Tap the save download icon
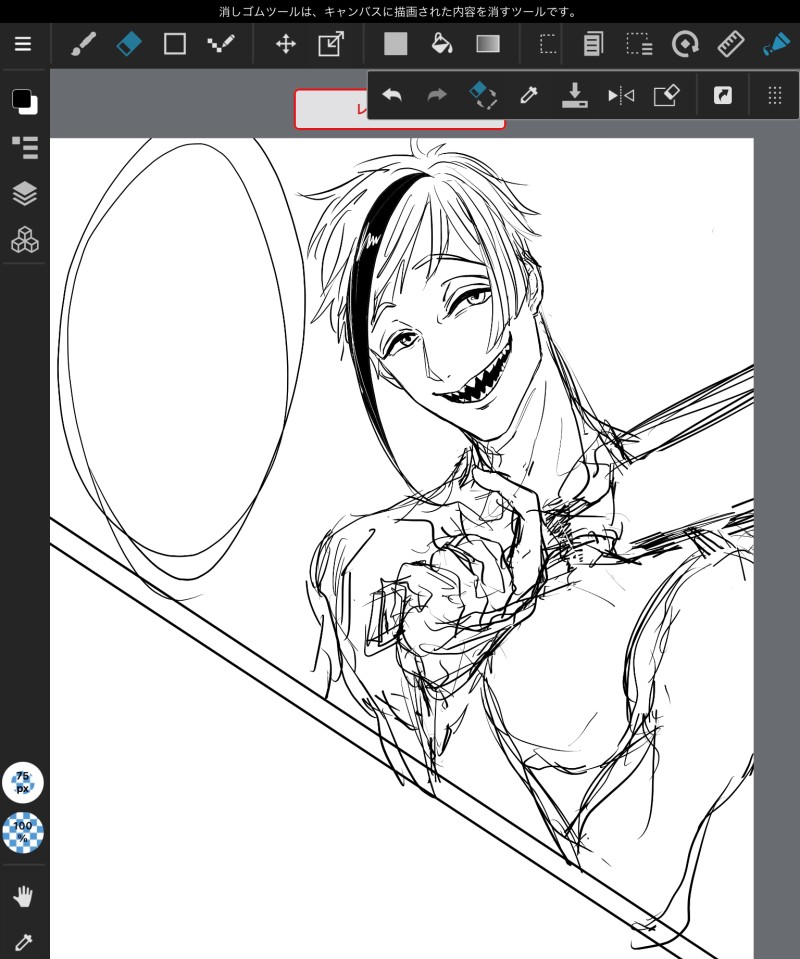 point(574,95)
